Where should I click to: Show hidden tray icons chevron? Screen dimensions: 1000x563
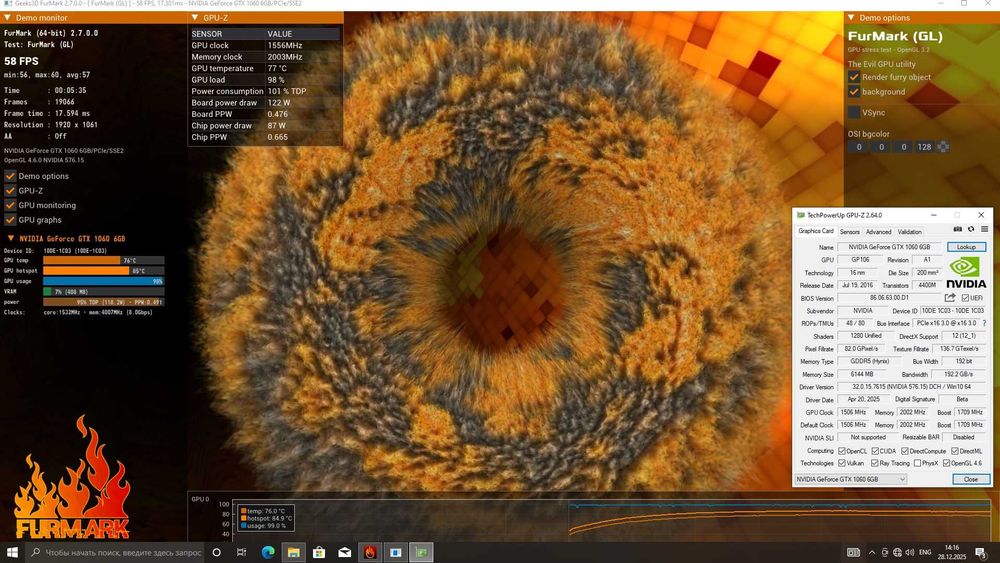coord(872,552)
